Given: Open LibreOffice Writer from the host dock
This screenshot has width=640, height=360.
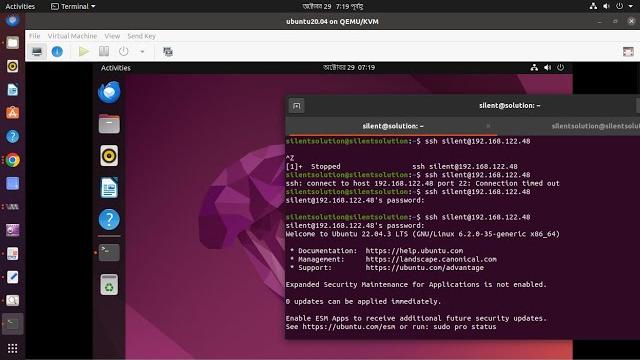Looking at the screenshot, I should [13, 89].
